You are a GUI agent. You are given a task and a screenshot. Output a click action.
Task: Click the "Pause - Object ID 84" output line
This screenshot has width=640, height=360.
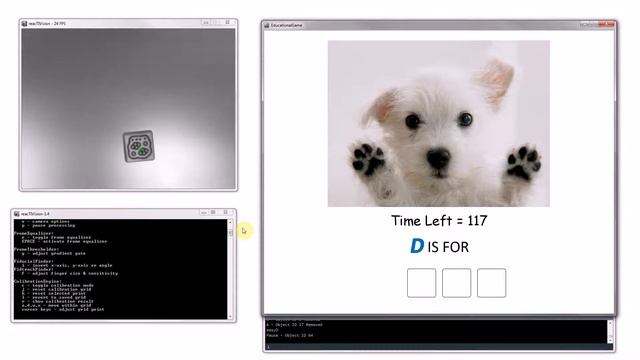290,336
